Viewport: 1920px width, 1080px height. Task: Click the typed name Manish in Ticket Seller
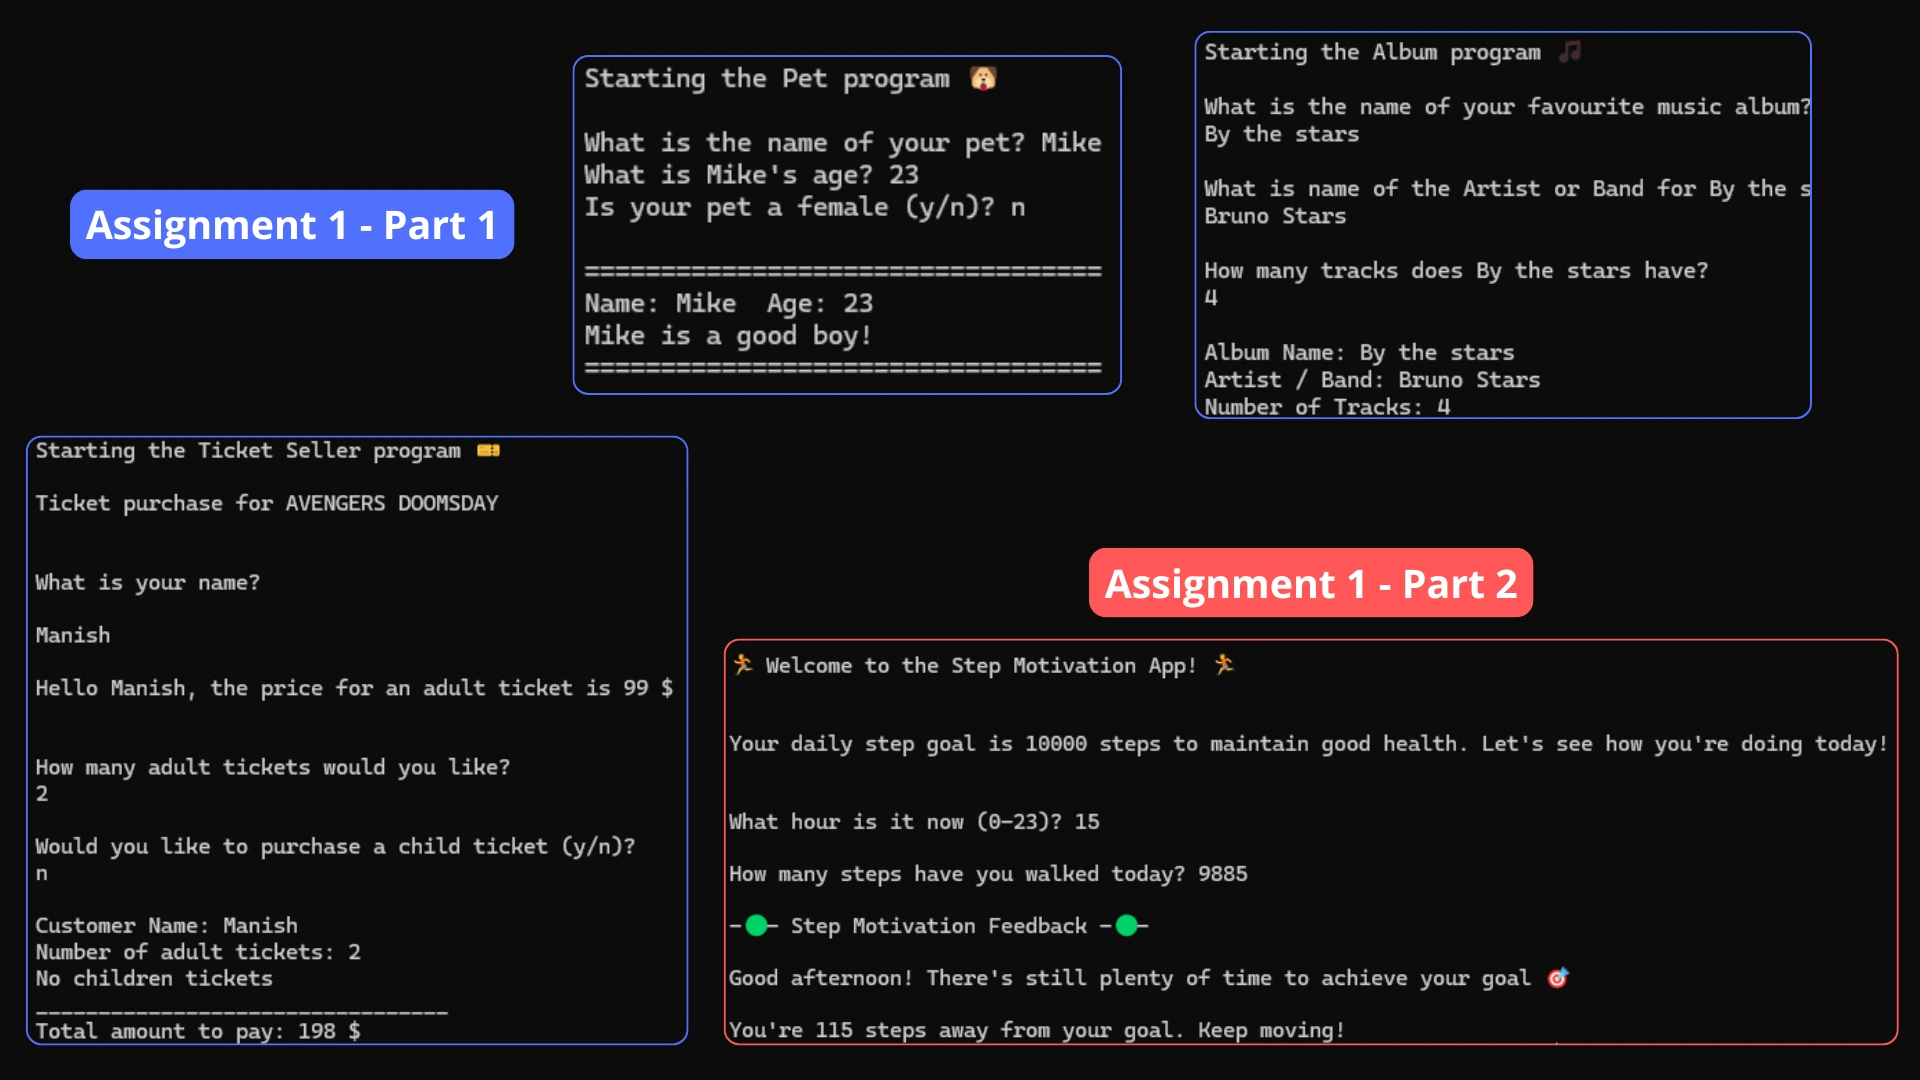(73, 634)
